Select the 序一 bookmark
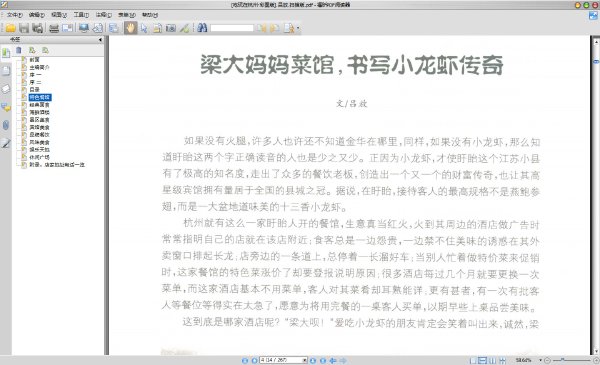 (35, 75)
